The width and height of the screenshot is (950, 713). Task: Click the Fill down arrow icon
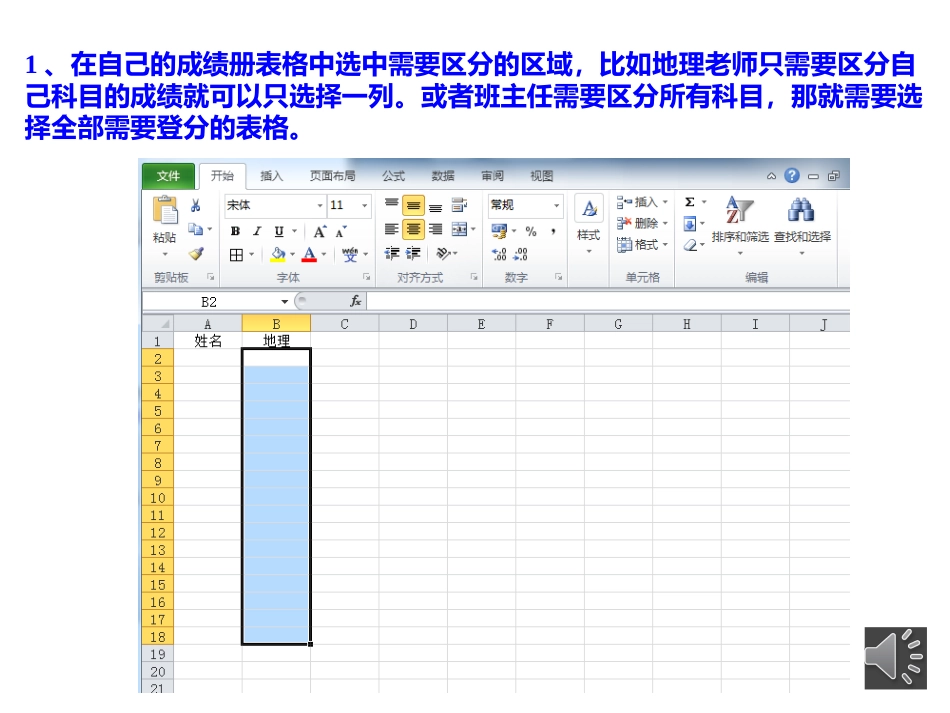click(689, 225)
